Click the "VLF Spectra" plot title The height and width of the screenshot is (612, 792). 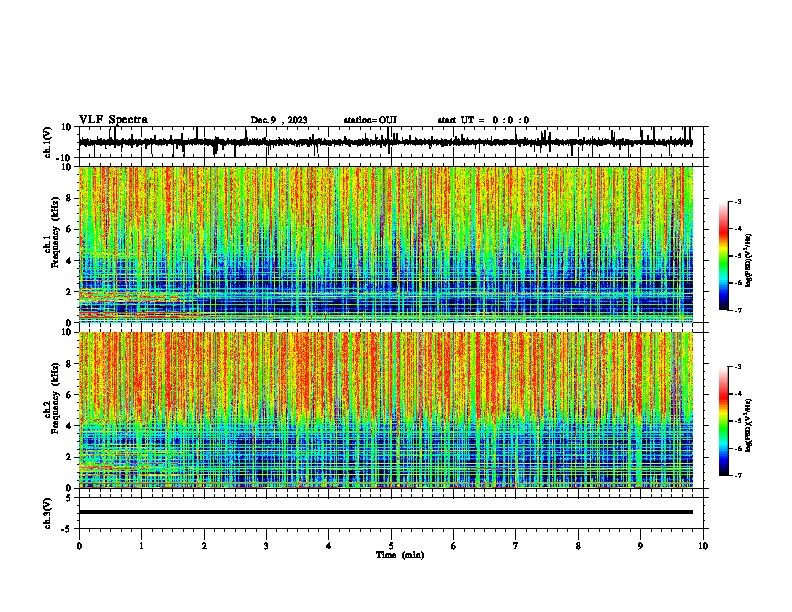[x=113, y=120]
